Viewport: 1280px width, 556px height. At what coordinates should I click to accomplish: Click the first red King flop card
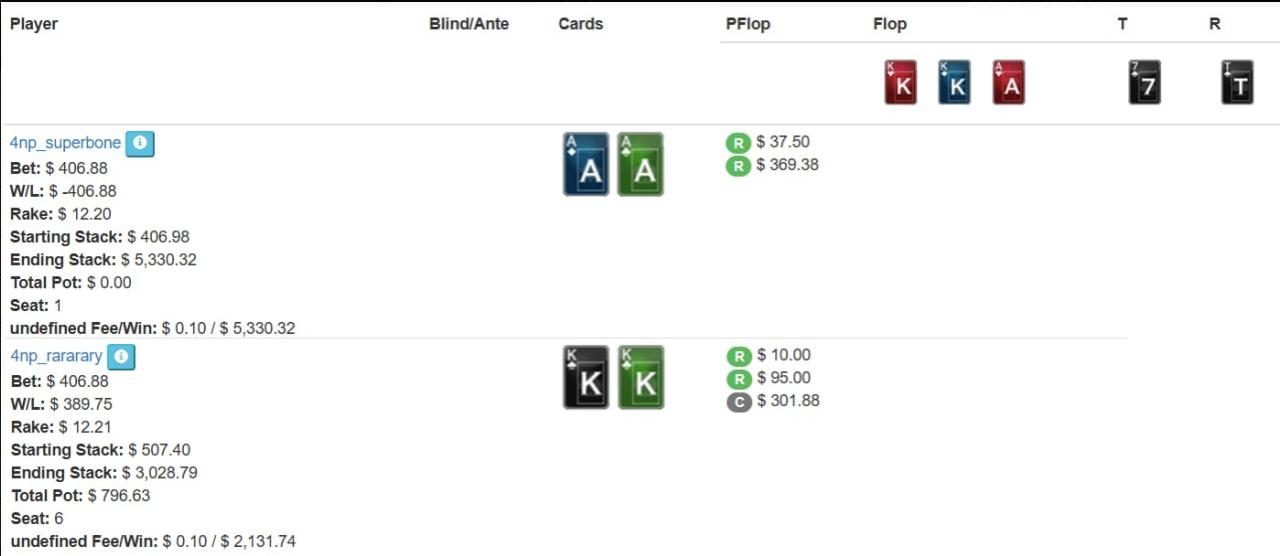click(901, 83)
